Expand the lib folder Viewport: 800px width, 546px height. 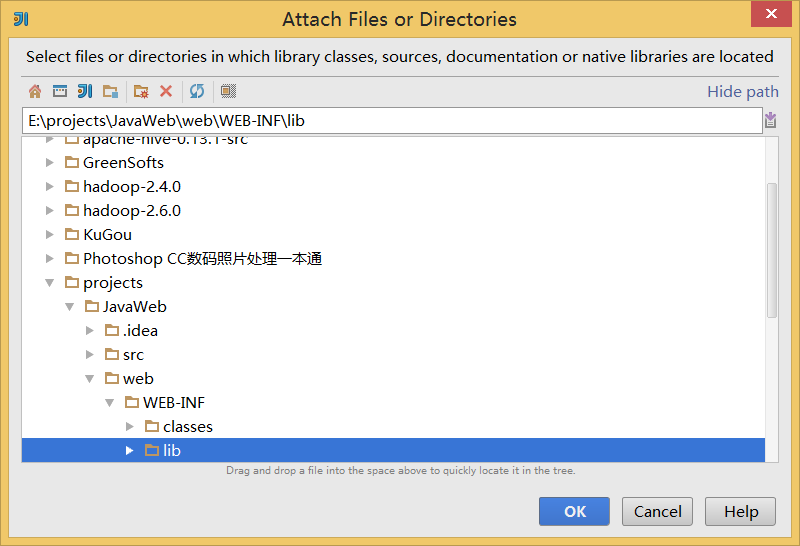tap(130, 450)
